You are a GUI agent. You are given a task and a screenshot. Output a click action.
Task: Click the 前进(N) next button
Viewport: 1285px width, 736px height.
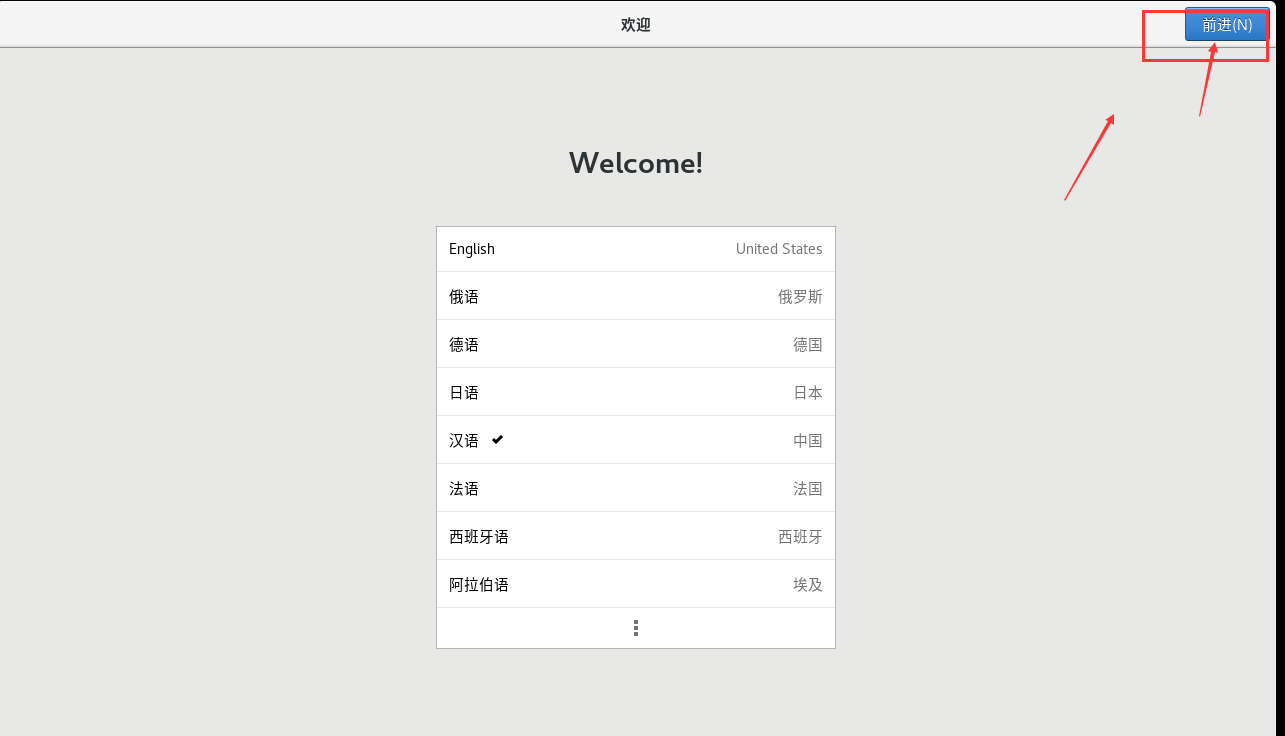click(1227, 25)
